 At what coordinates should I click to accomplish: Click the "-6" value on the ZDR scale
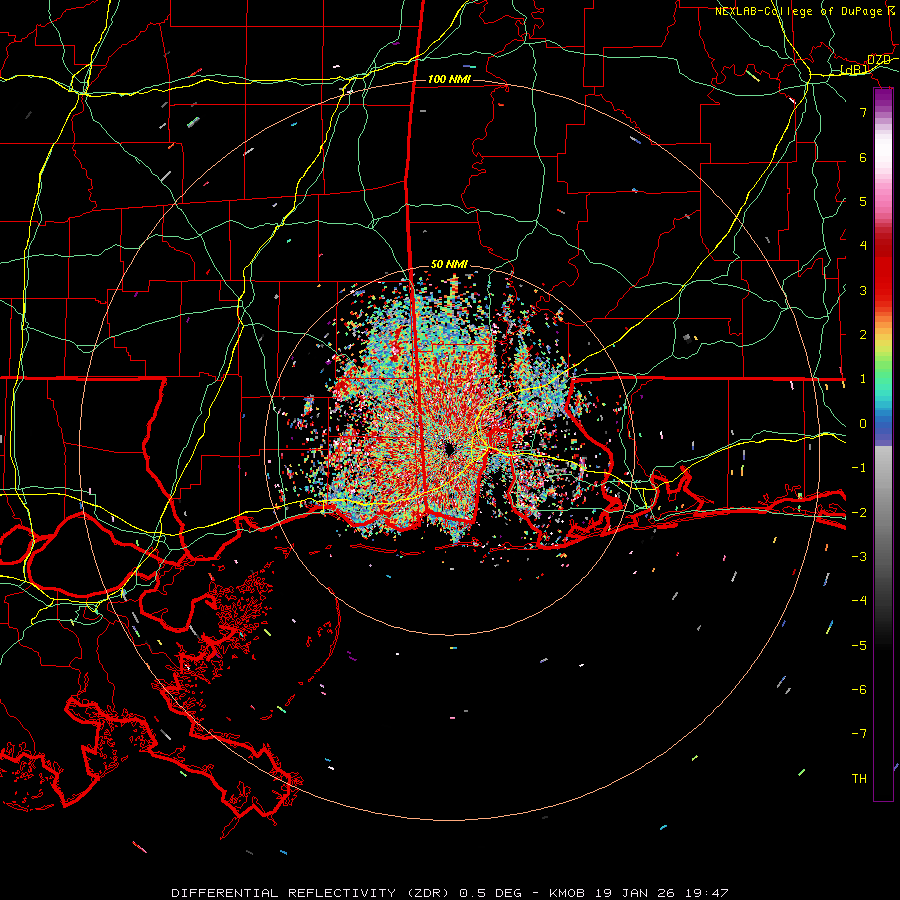(859, 689)
